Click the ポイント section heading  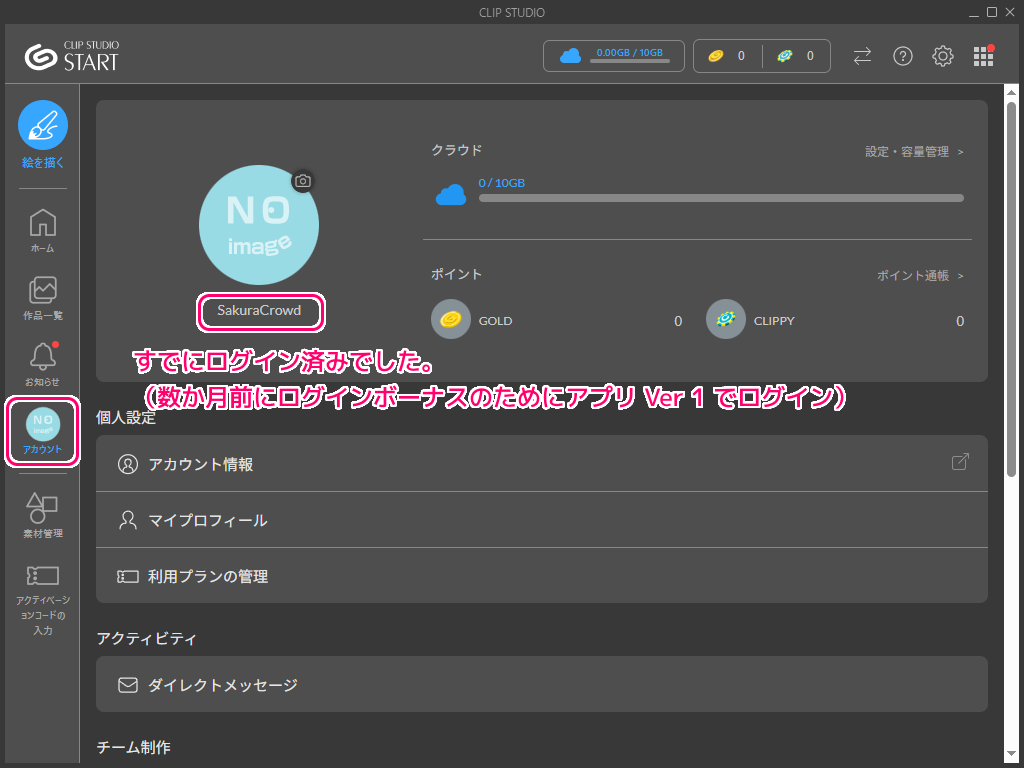(x=456, y=274)
